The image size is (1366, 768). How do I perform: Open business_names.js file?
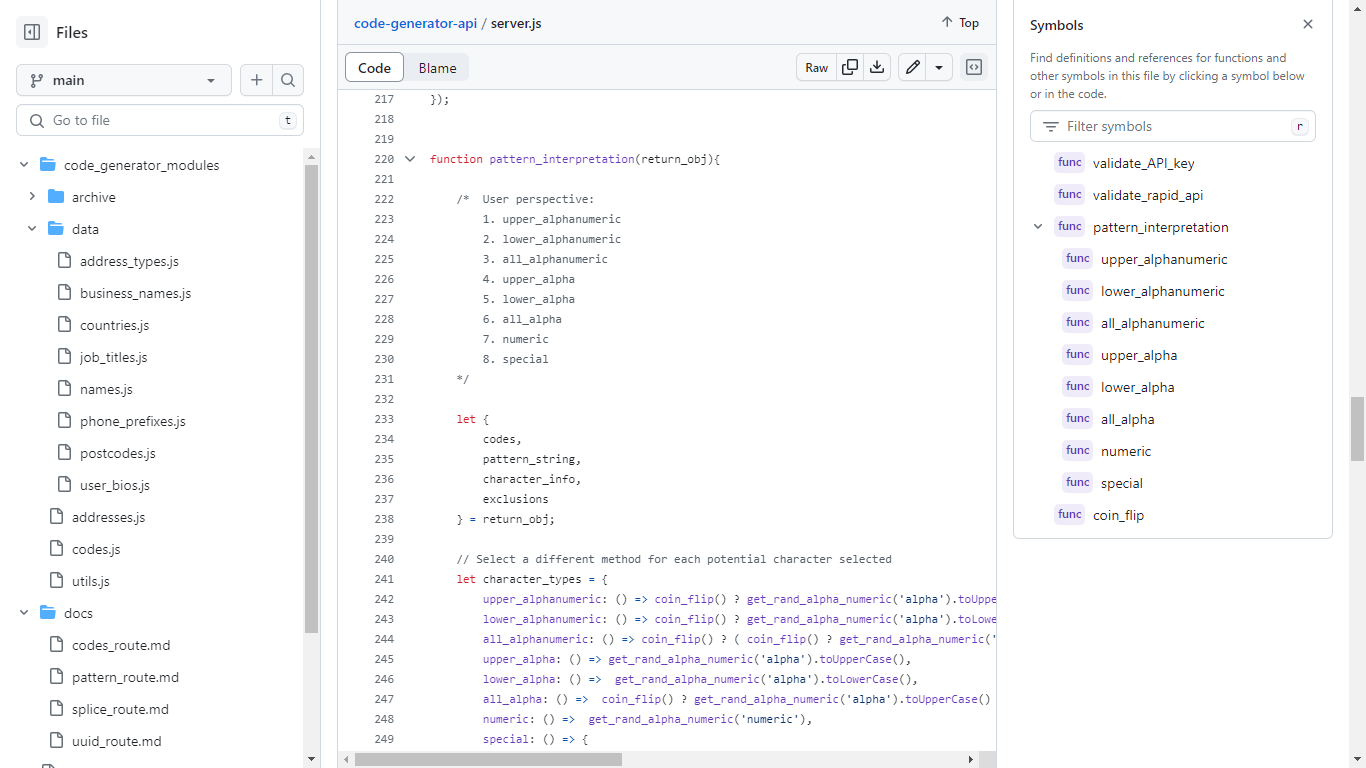[135, 293]
